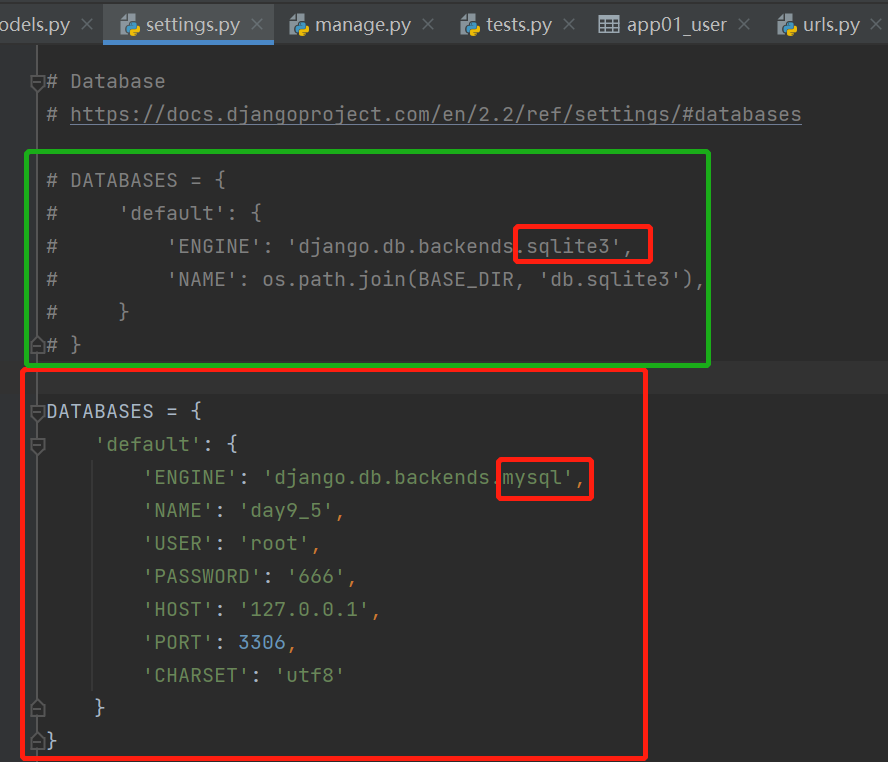This screenshot has width=888, height=762.
Task: Collapse the fold at 'DATABASES = {' line
Action: click(37, 412)
